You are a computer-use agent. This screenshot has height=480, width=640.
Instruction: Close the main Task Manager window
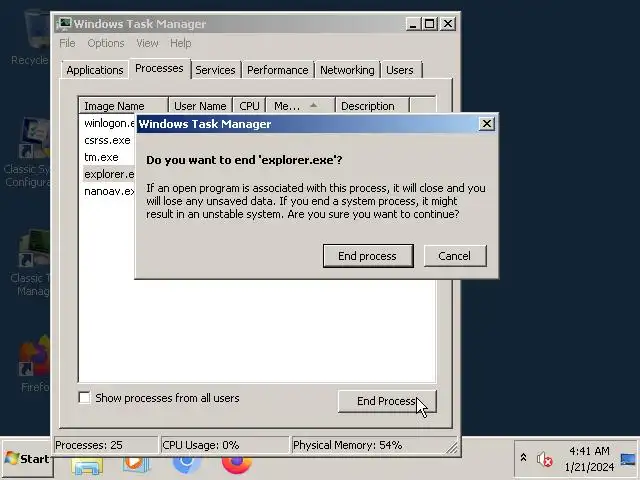click(x=448, y=24)
